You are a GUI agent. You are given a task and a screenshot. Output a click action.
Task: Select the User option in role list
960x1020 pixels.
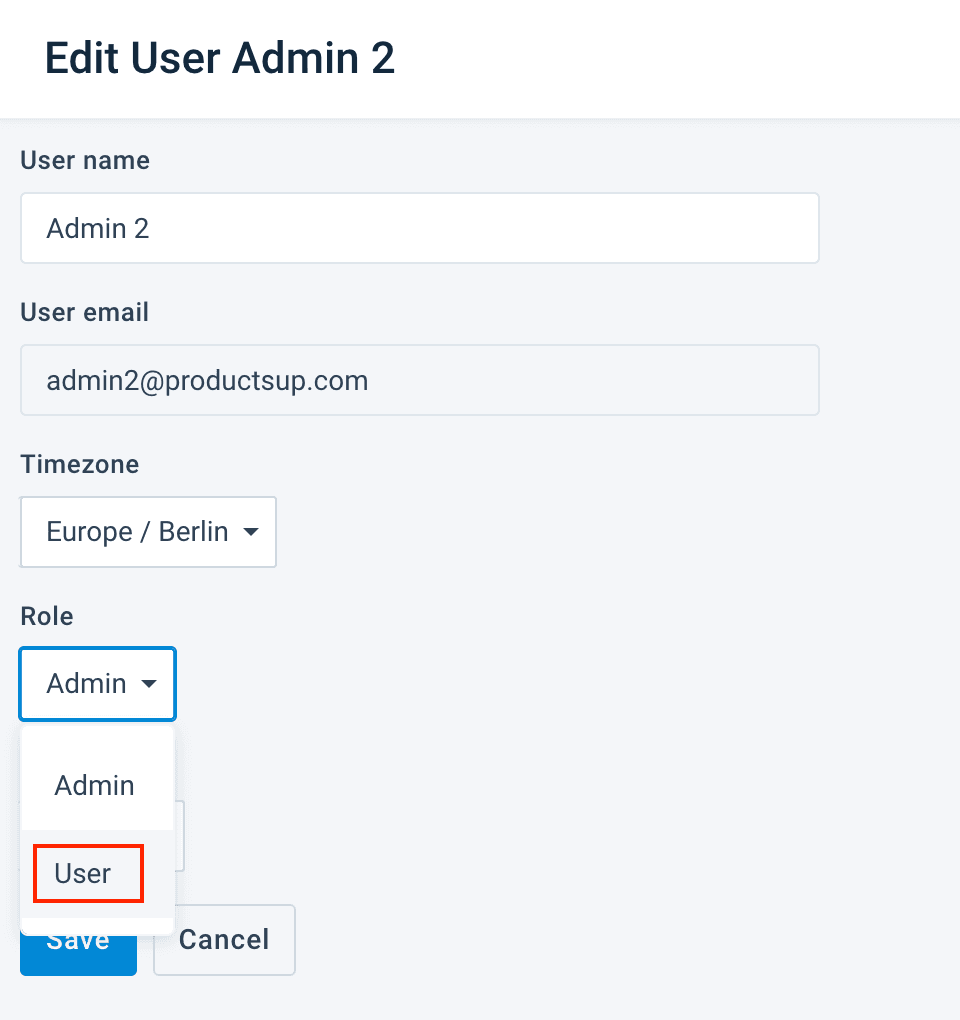pyautogui.click(x=84, y=873)
